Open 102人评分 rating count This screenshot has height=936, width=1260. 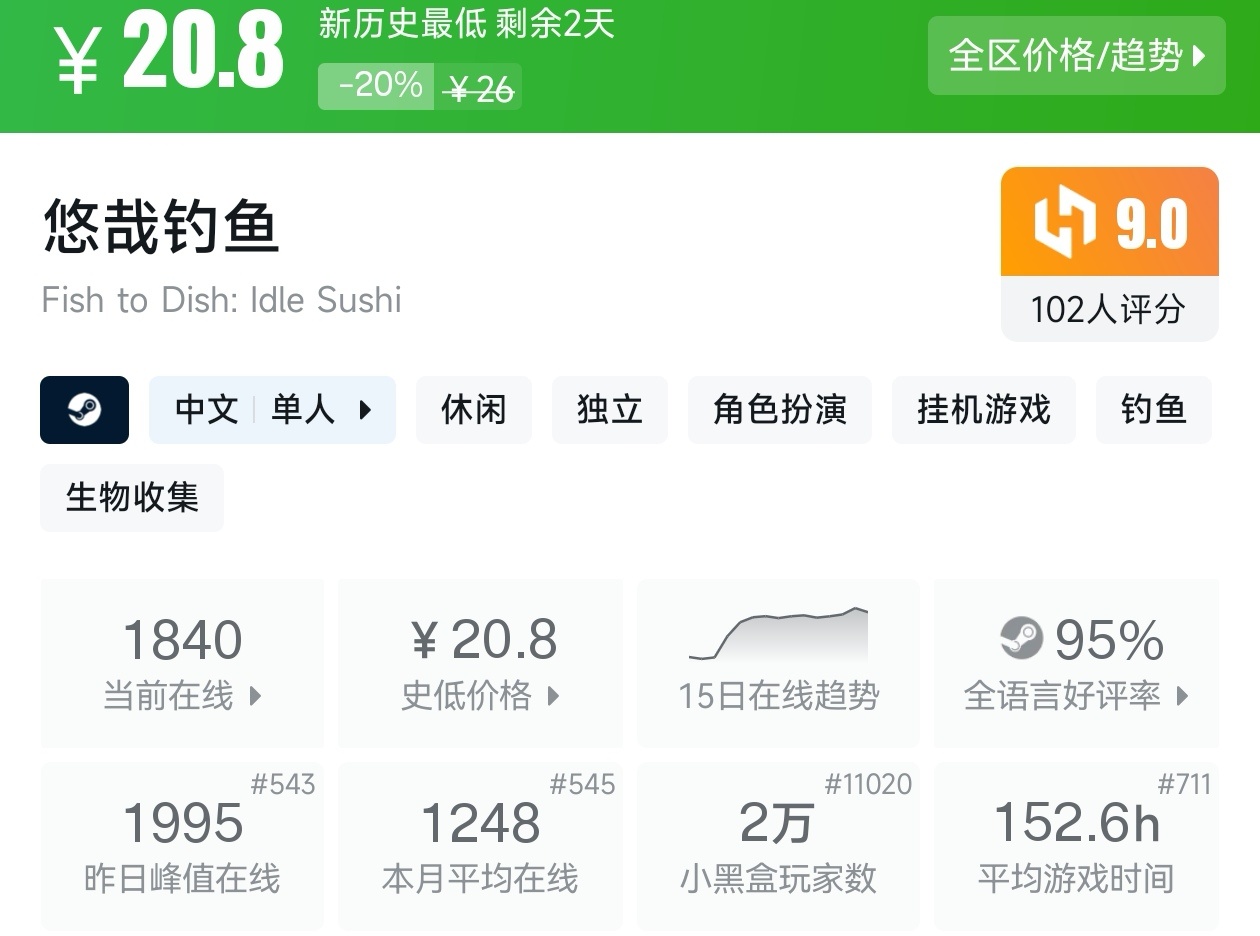click(x=1108, y=309)
